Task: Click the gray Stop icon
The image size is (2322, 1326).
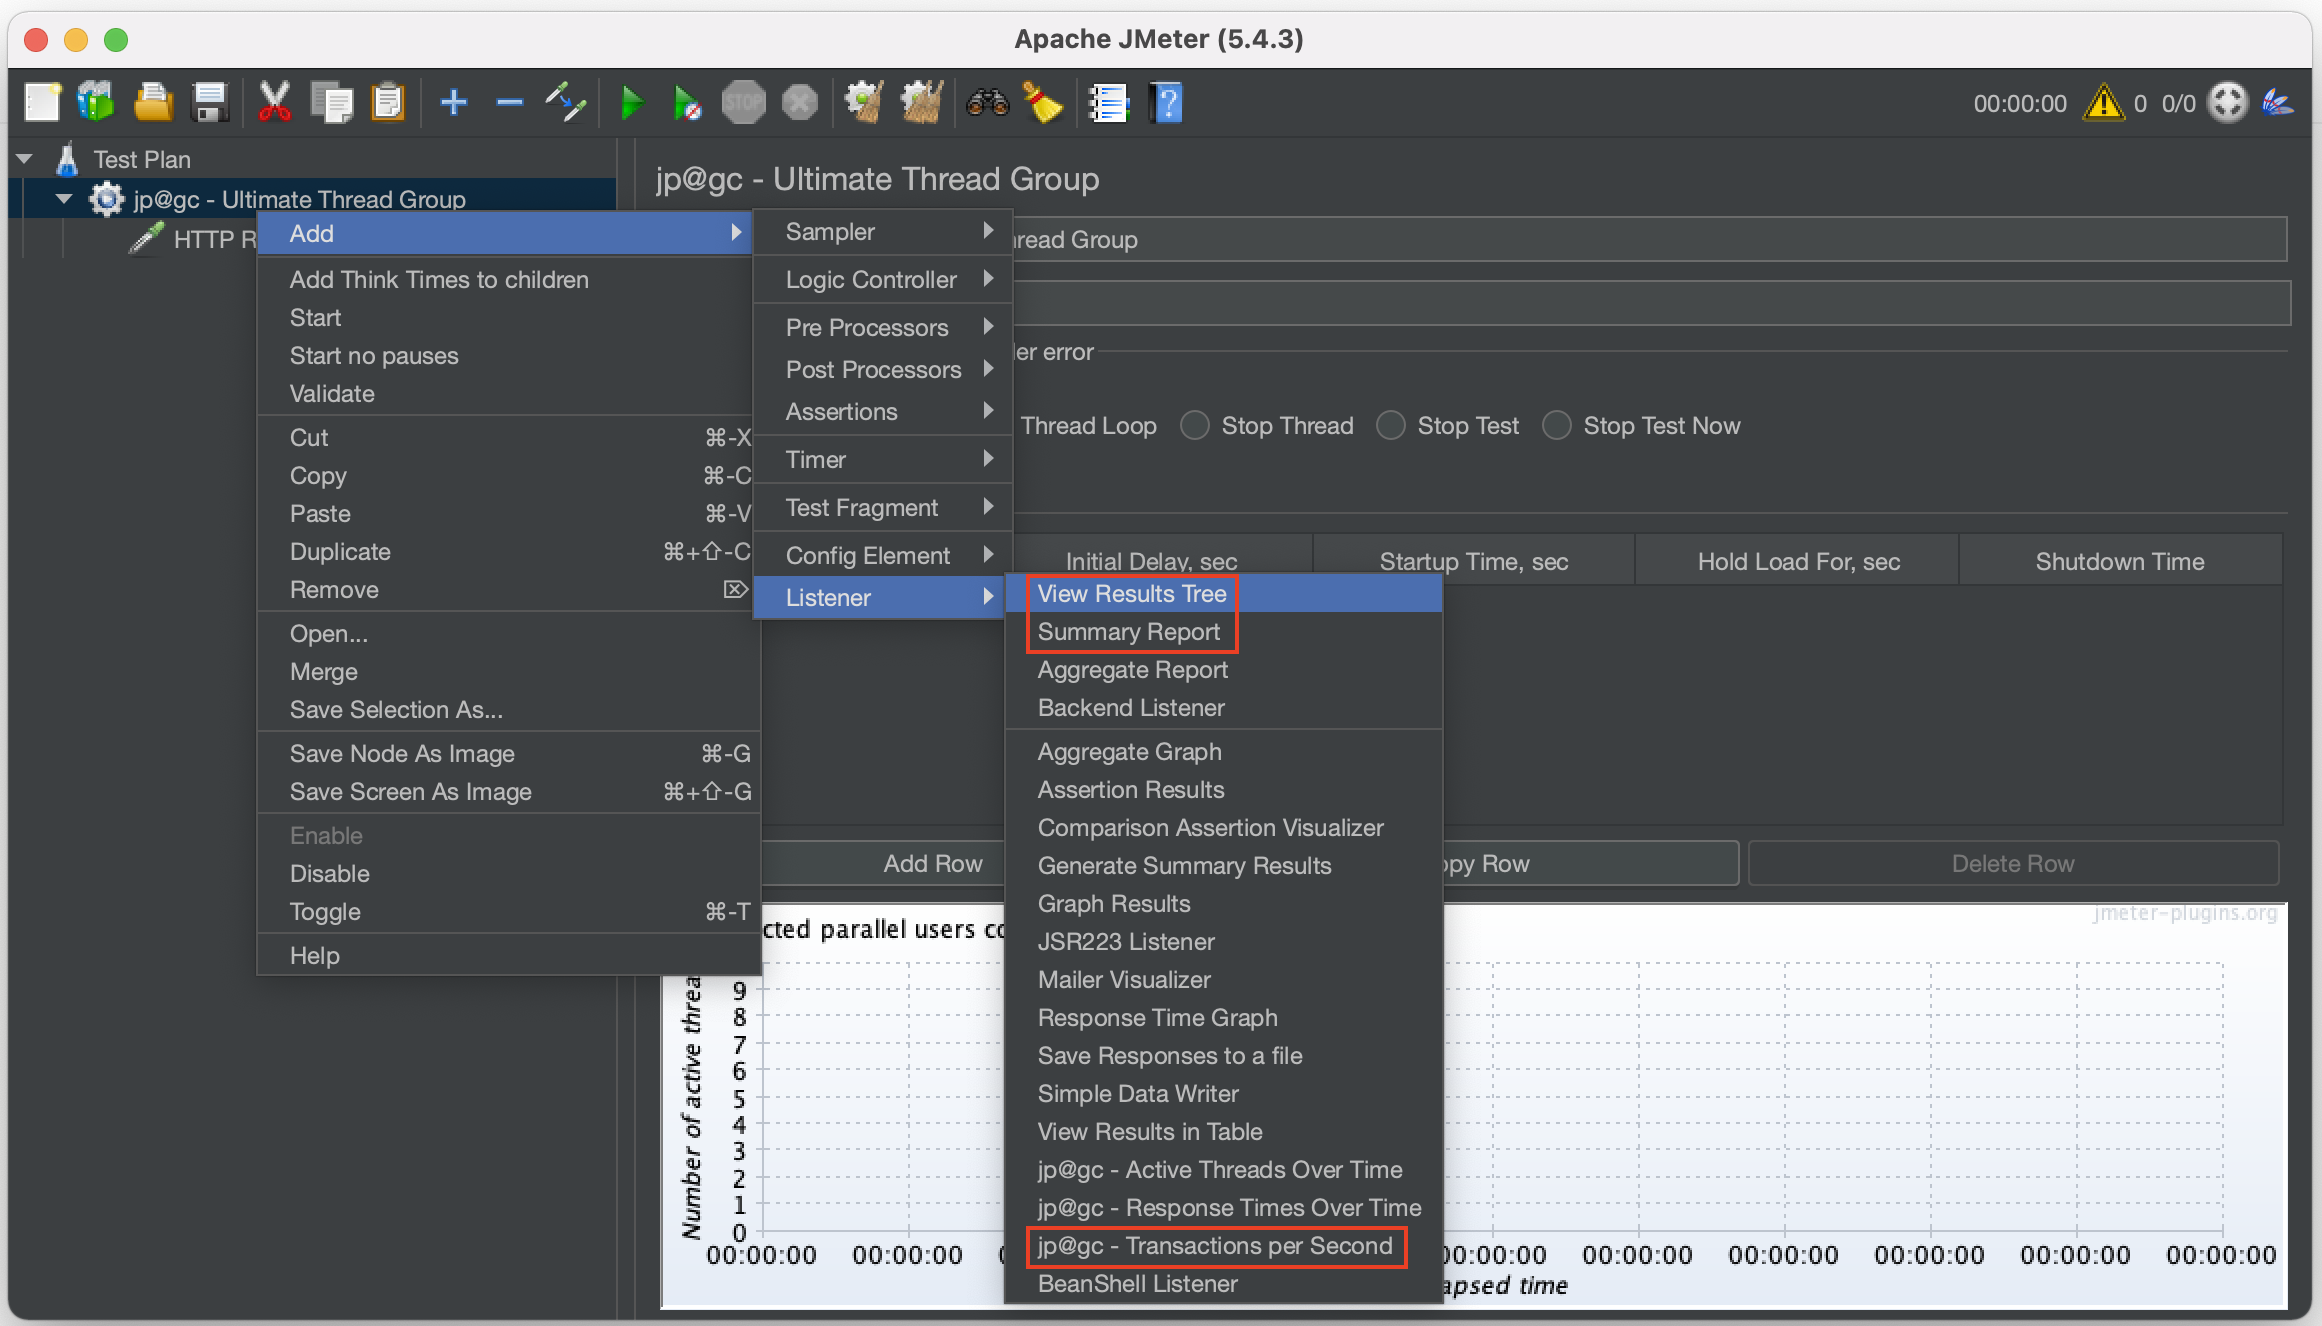Action: (x=743, y=102)
